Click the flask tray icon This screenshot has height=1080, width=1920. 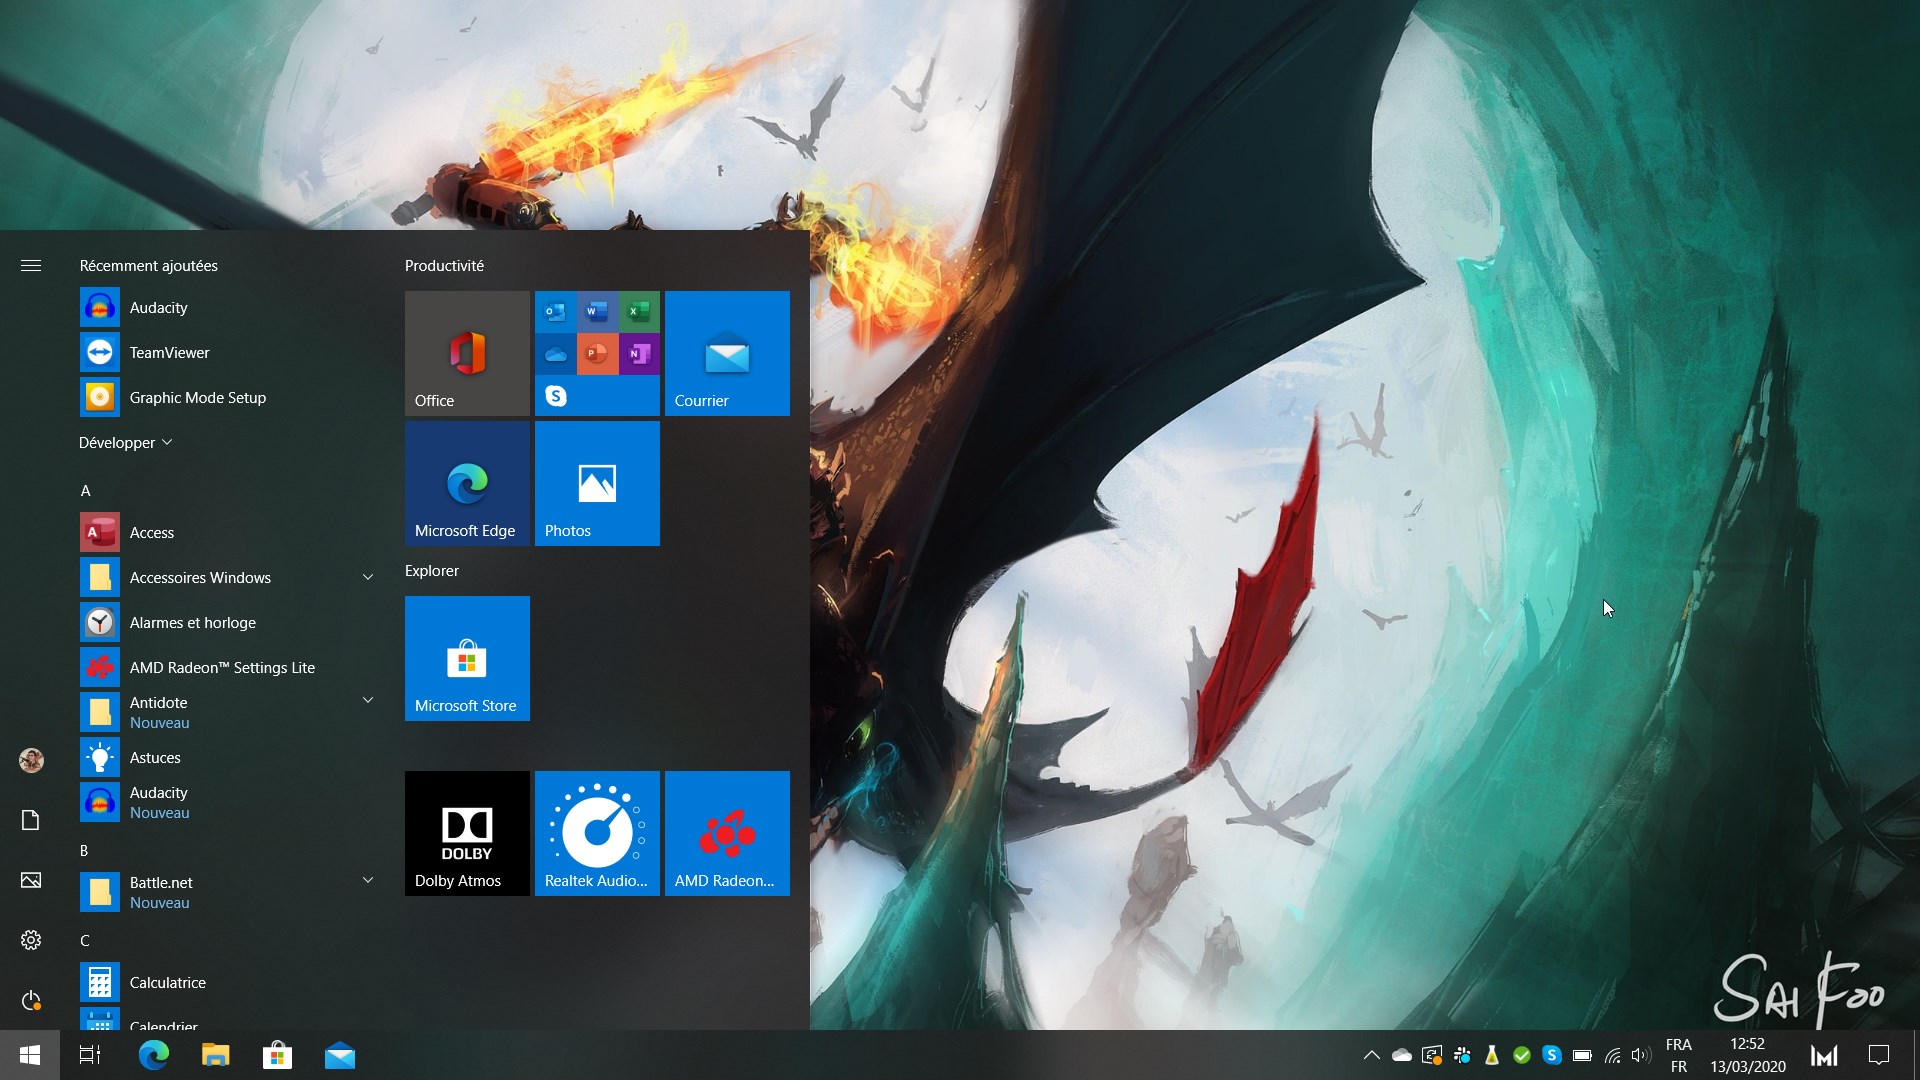pos(1492,1055)
